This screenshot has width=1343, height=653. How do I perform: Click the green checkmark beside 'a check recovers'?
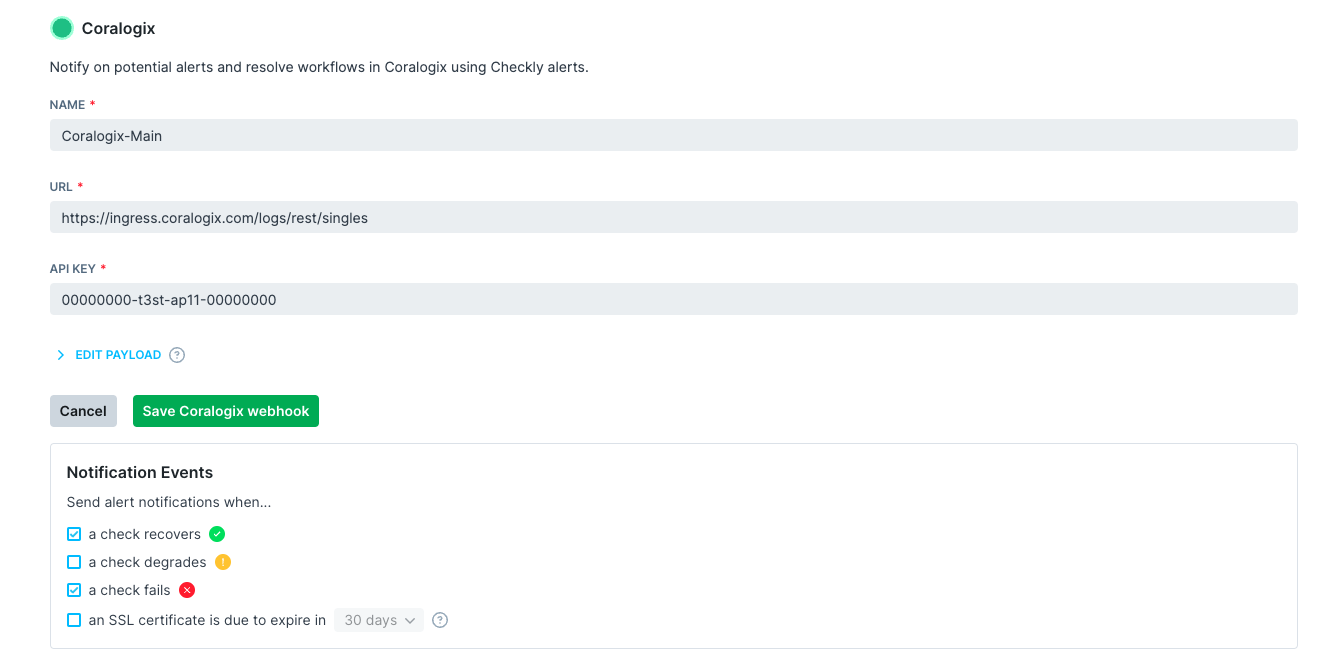click(x=217, y=534)
